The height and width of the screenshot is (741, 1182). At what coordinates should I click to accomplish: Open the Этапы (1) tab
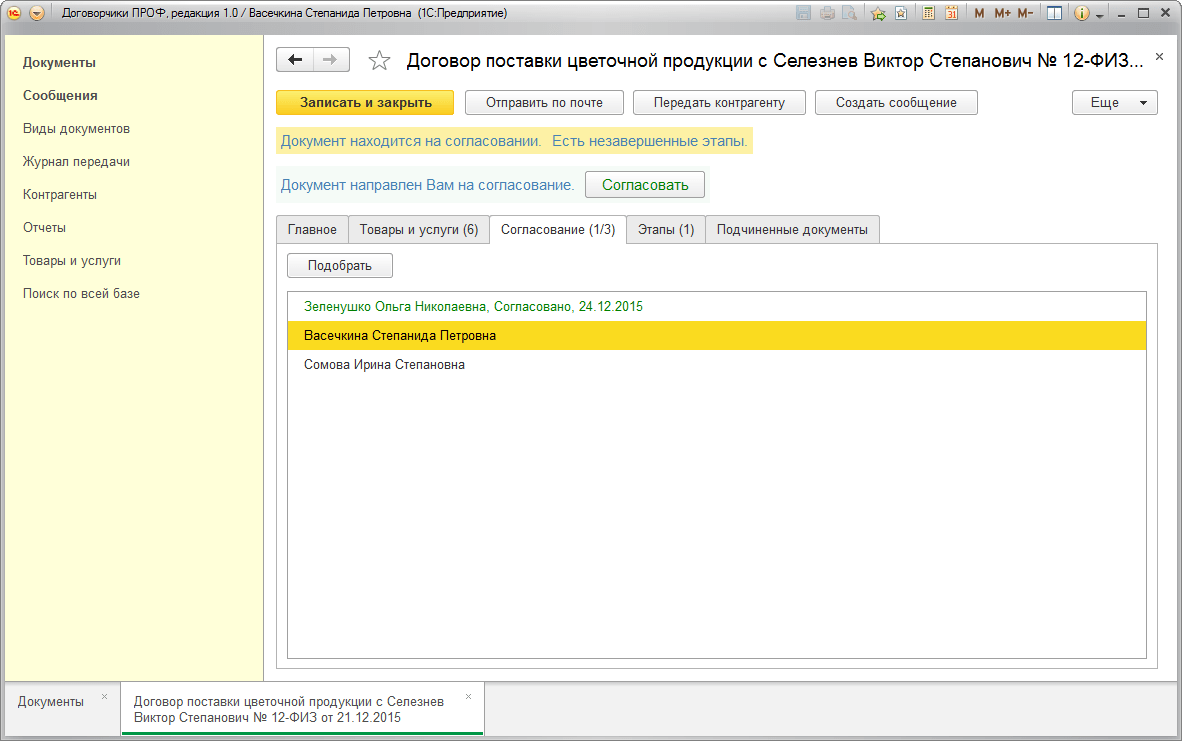(665, 229)
